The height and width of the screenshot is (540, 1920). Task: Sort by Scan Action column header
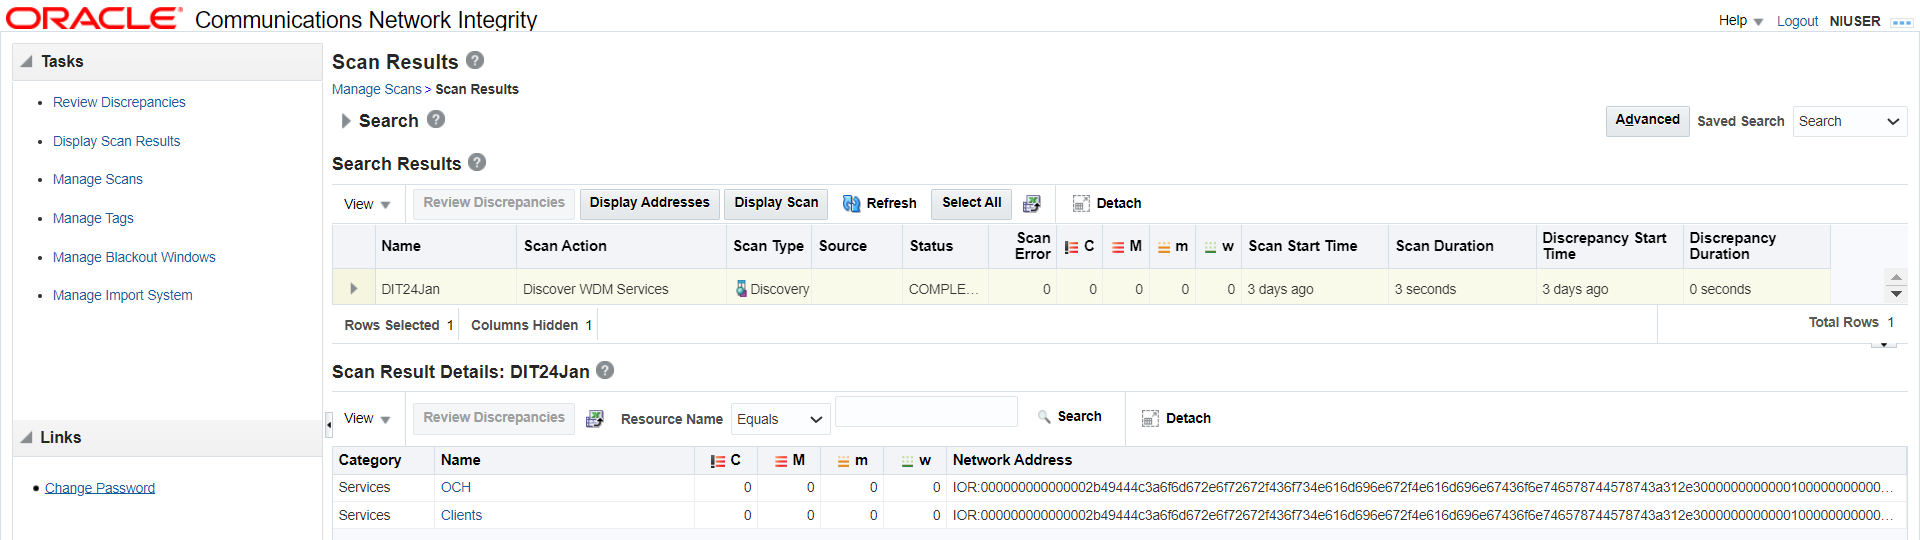coord(621,246)
